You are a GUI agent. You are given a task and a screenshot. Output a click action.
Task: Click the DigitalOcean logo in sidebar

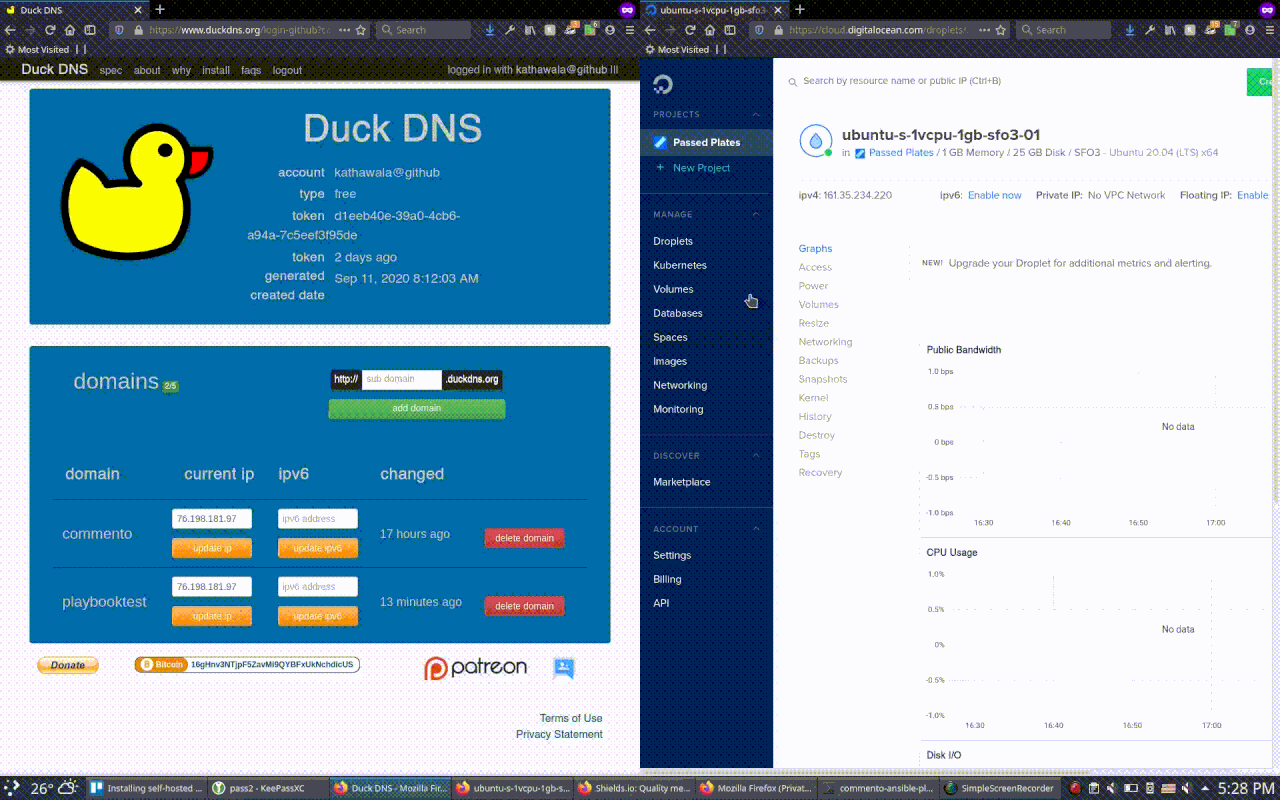pos(663,83)
